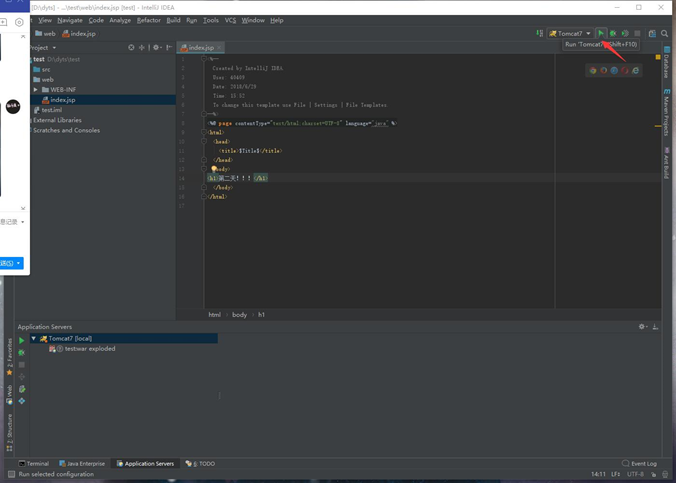Switch to the Terminal tool window

click(x=34, y=464)
